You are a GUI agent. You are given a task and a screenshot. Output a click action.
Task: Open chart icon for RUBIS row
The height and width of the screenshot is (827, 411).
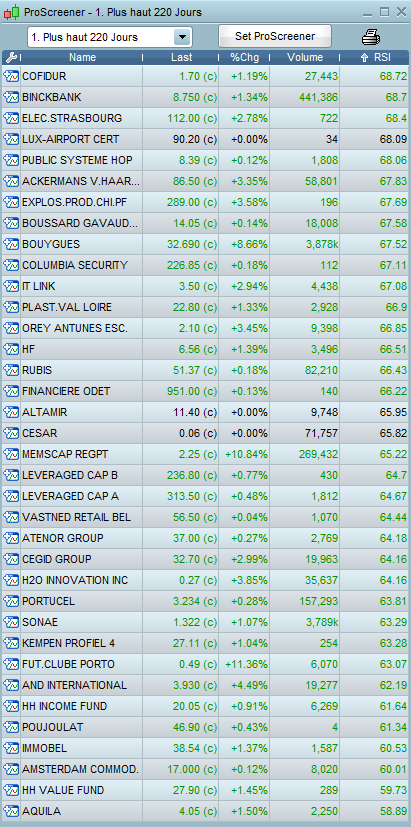point(11,370)
